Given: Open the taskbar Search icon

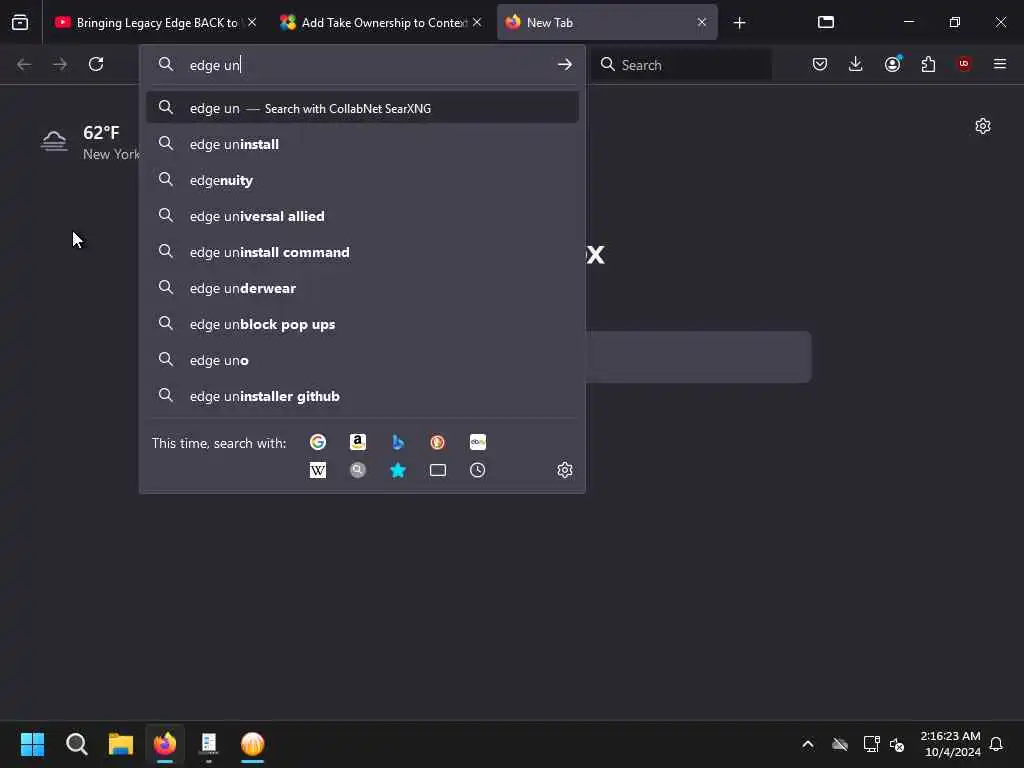Looking at the screenshot, I should click(76, 744).
